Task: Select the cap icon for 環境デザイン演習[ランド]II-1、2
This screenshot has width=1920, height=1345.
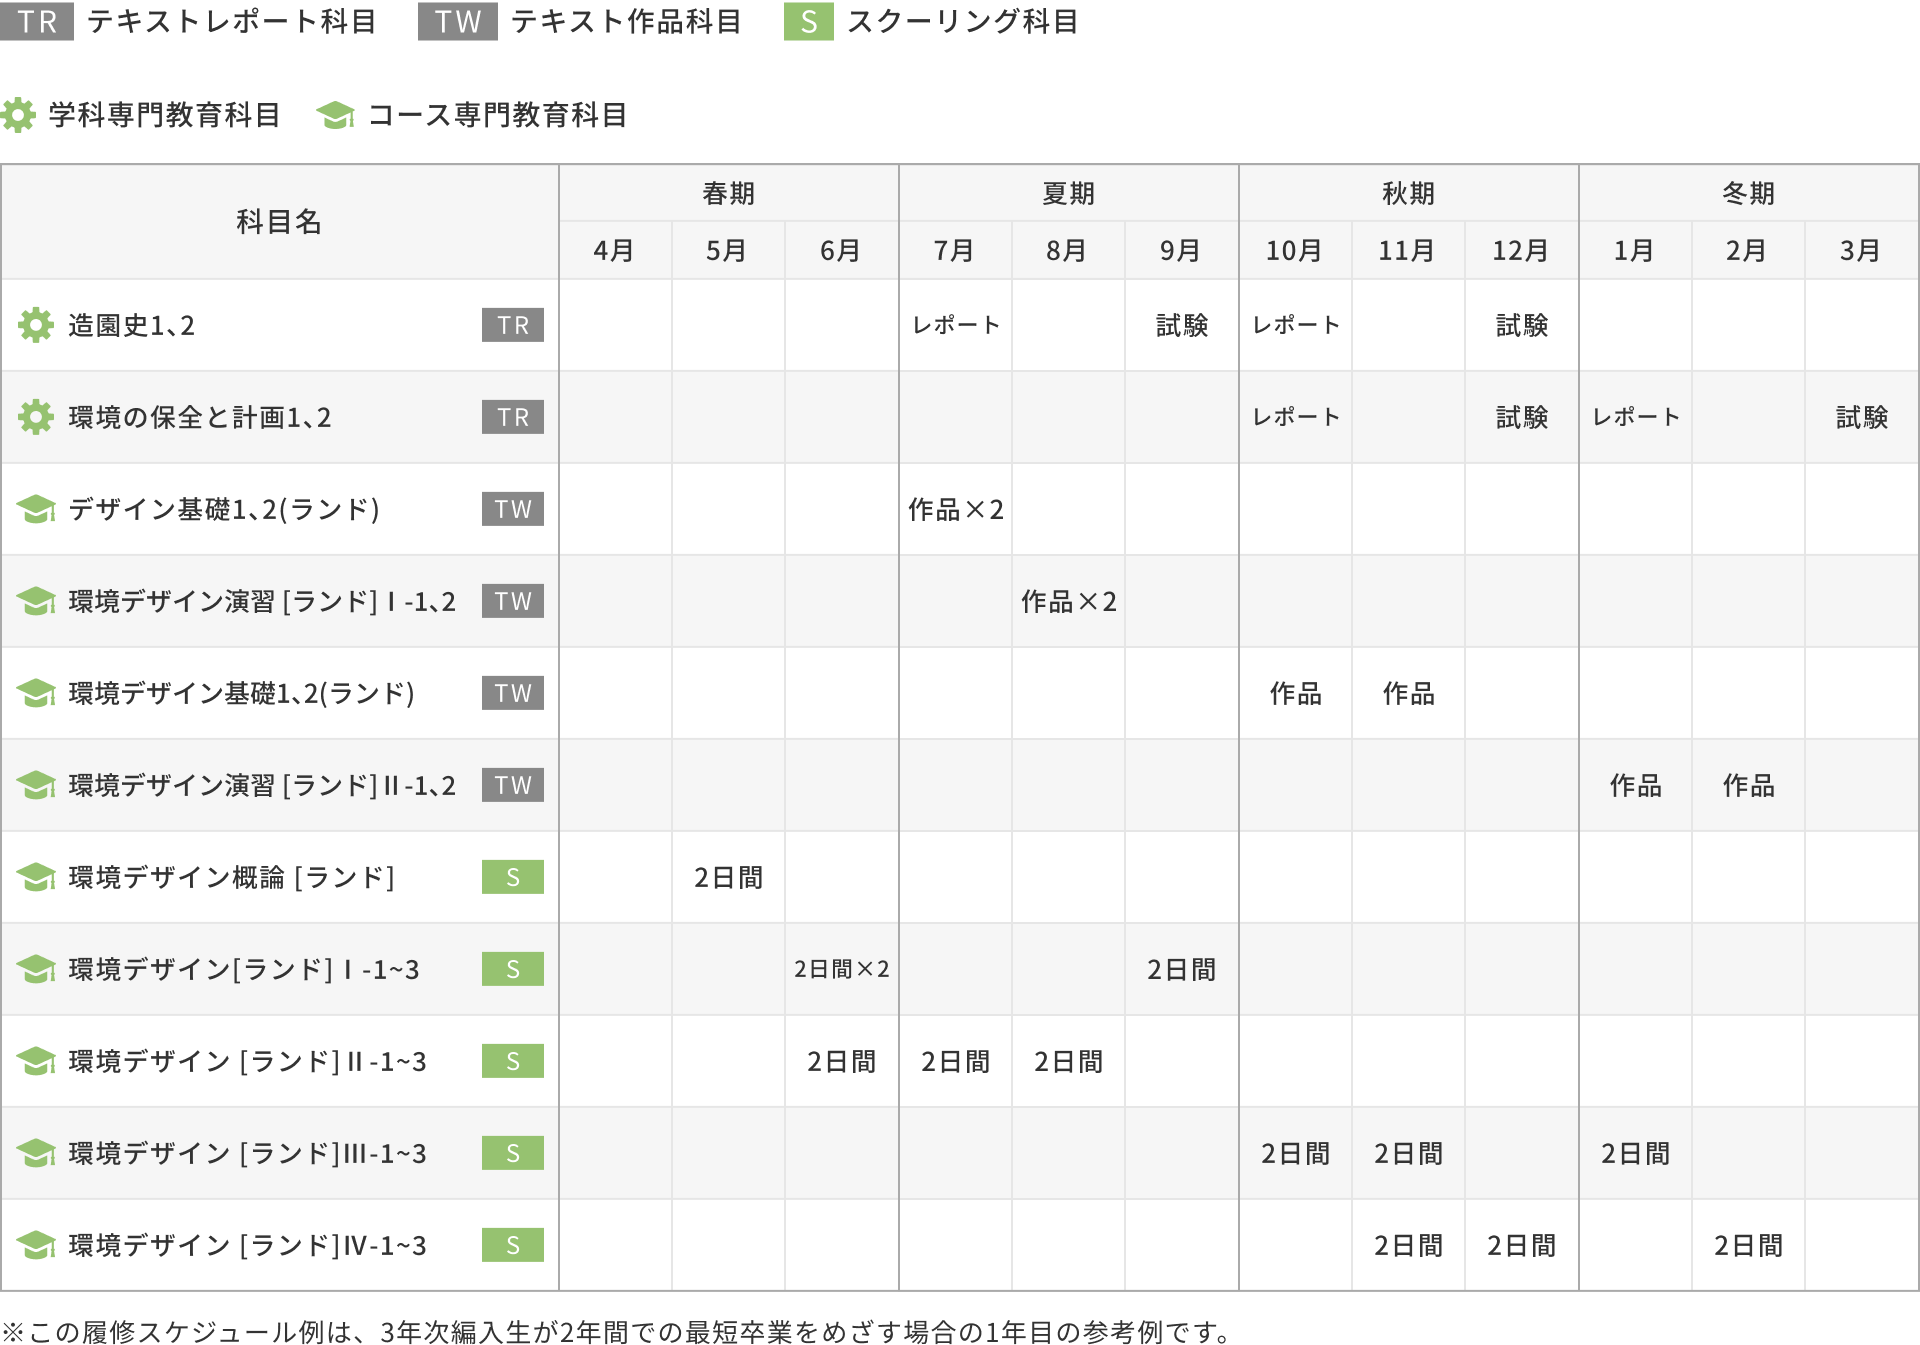Action: tap(36, 785)
